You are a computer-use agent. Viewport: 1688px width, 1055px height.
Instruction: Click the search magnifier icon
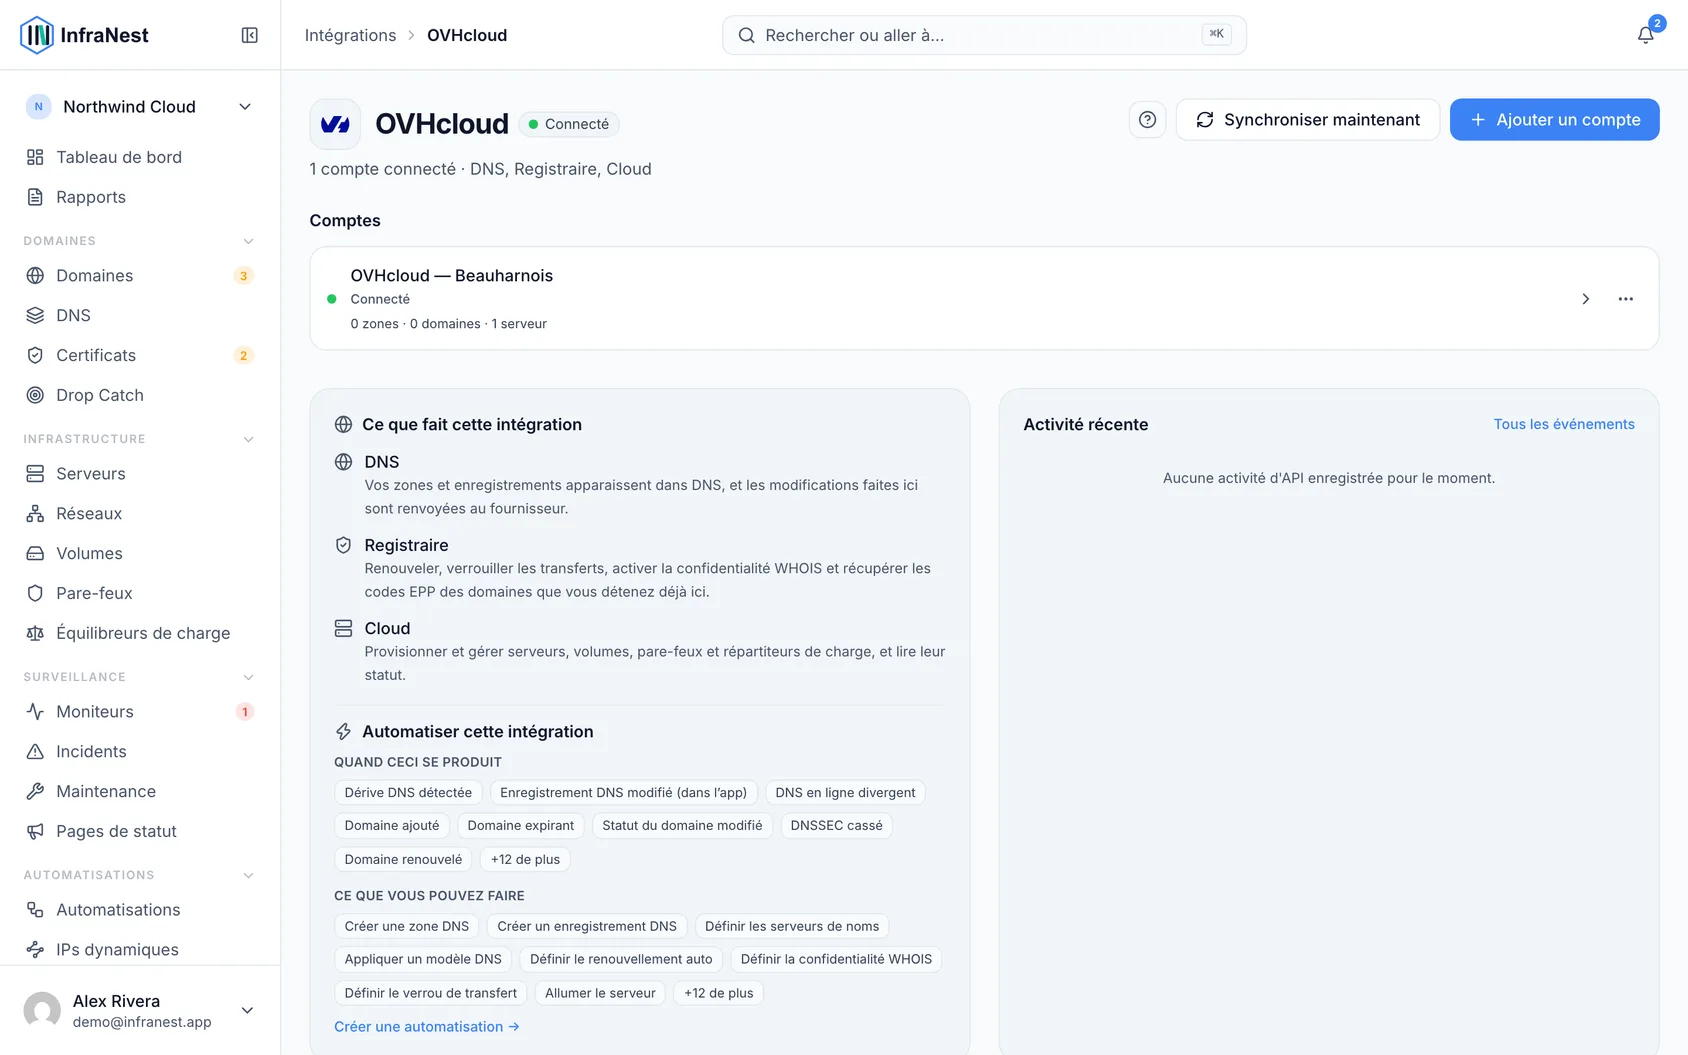pyautogui.click(x=746, y=35)
